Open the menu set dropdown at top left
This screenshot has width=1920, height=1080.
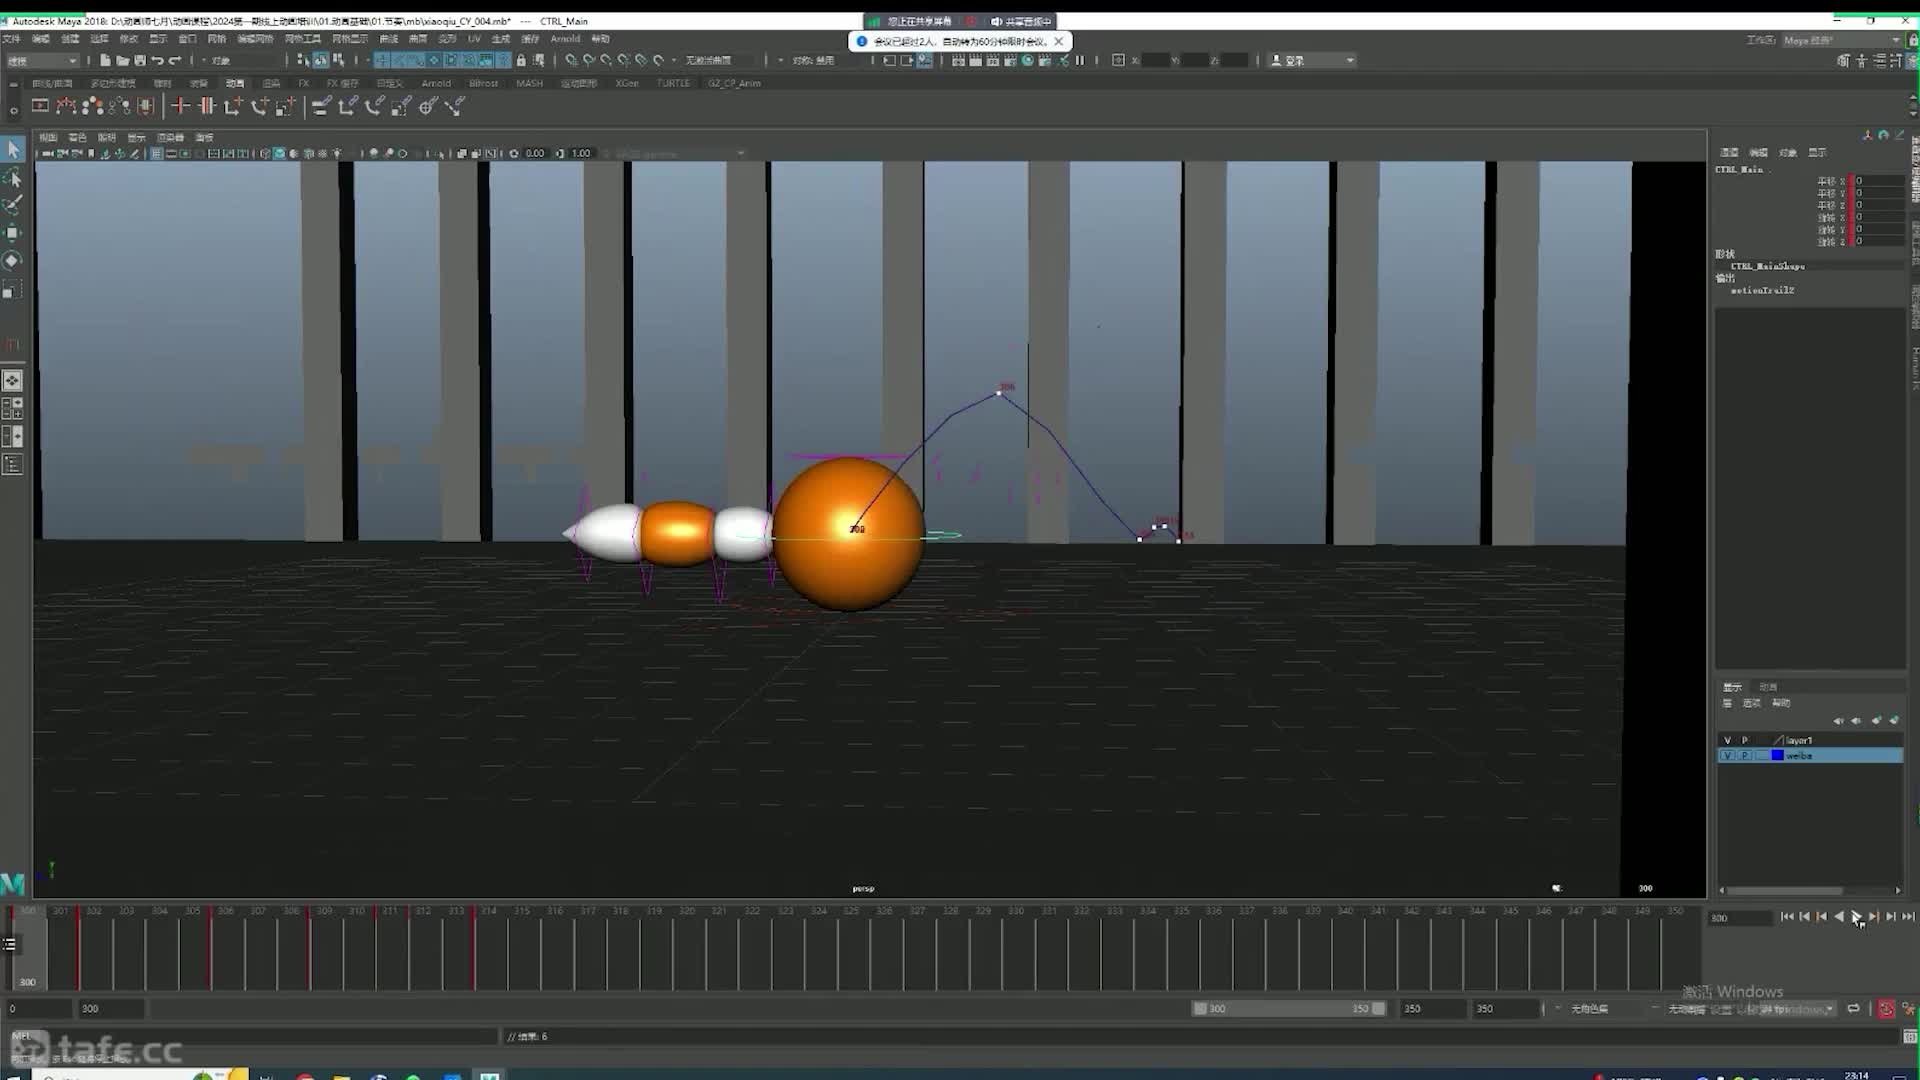[42, 61]
